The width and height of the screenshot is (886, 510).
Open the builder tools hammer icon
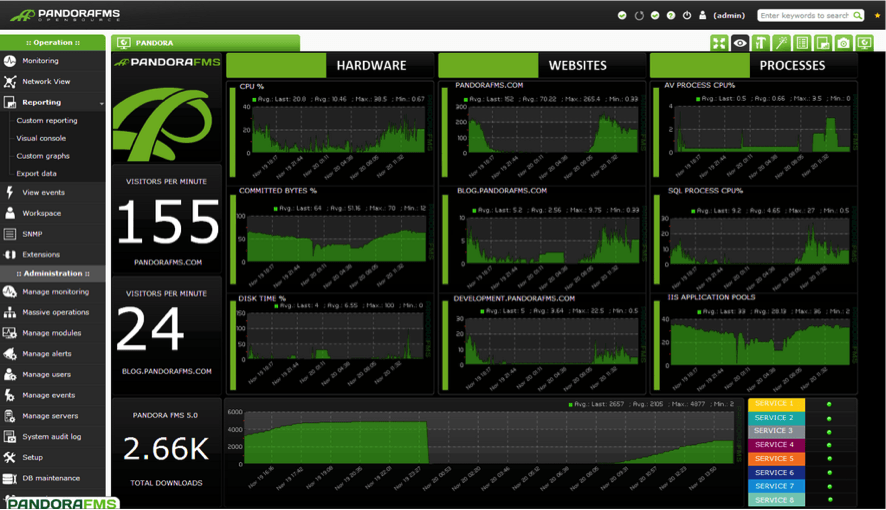761,43
